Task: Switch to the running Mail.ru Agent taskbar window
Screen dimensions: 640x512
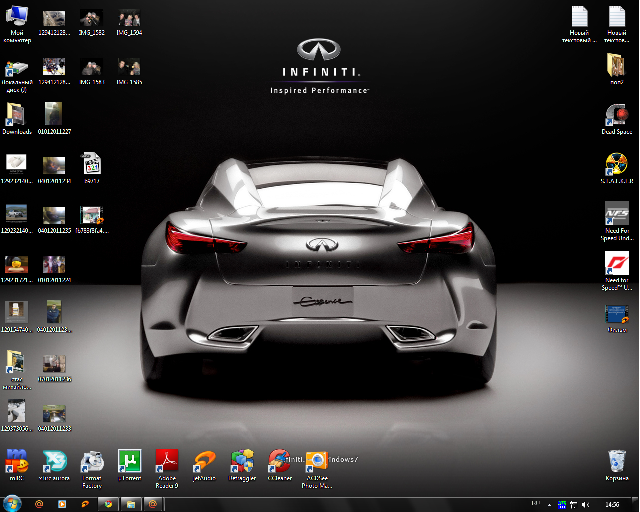Action: [x=153, y=504]
